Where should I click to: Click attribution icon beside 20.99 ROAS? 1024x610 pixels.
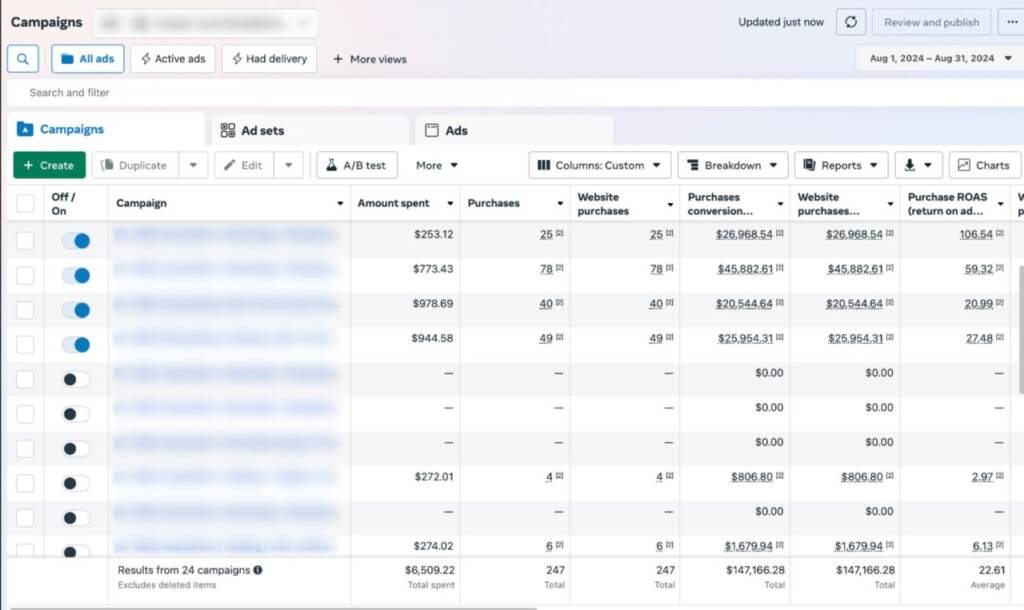click(1000, 302)
